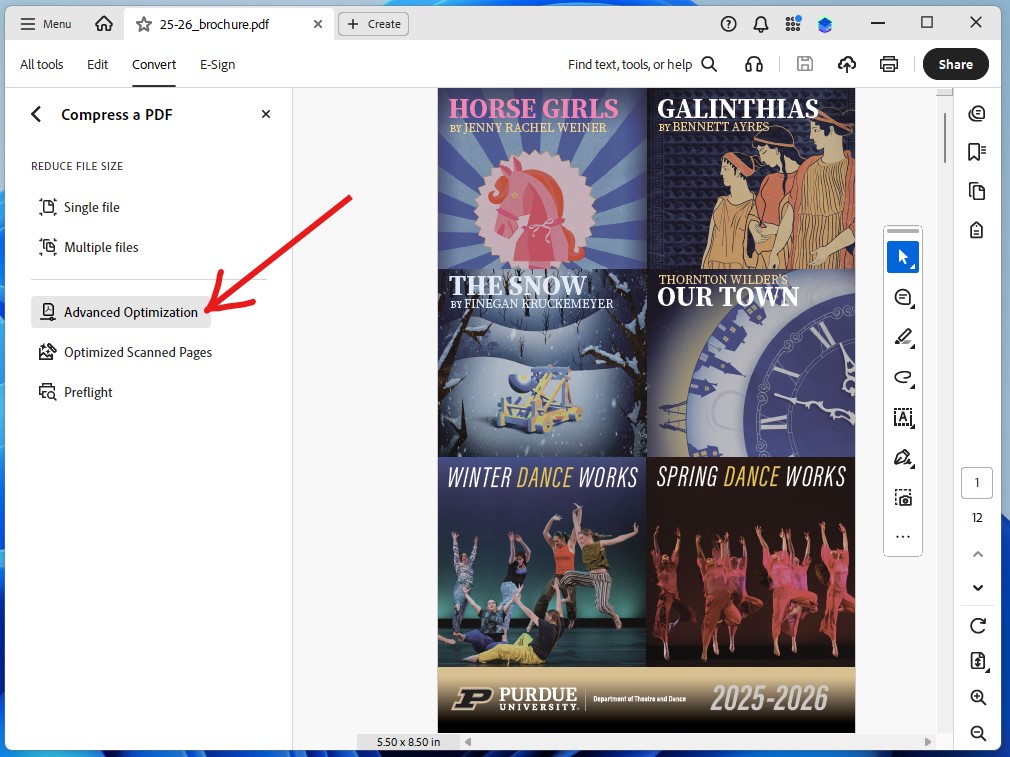Select the Fill & Sign pen tool

[903, 457]
